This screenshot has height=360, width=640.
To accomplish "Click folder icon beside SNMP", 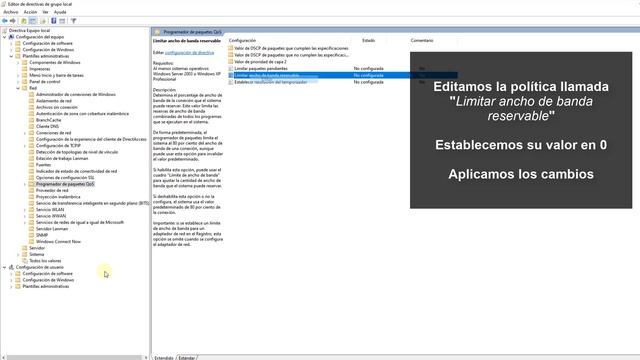I will (31, 235).
